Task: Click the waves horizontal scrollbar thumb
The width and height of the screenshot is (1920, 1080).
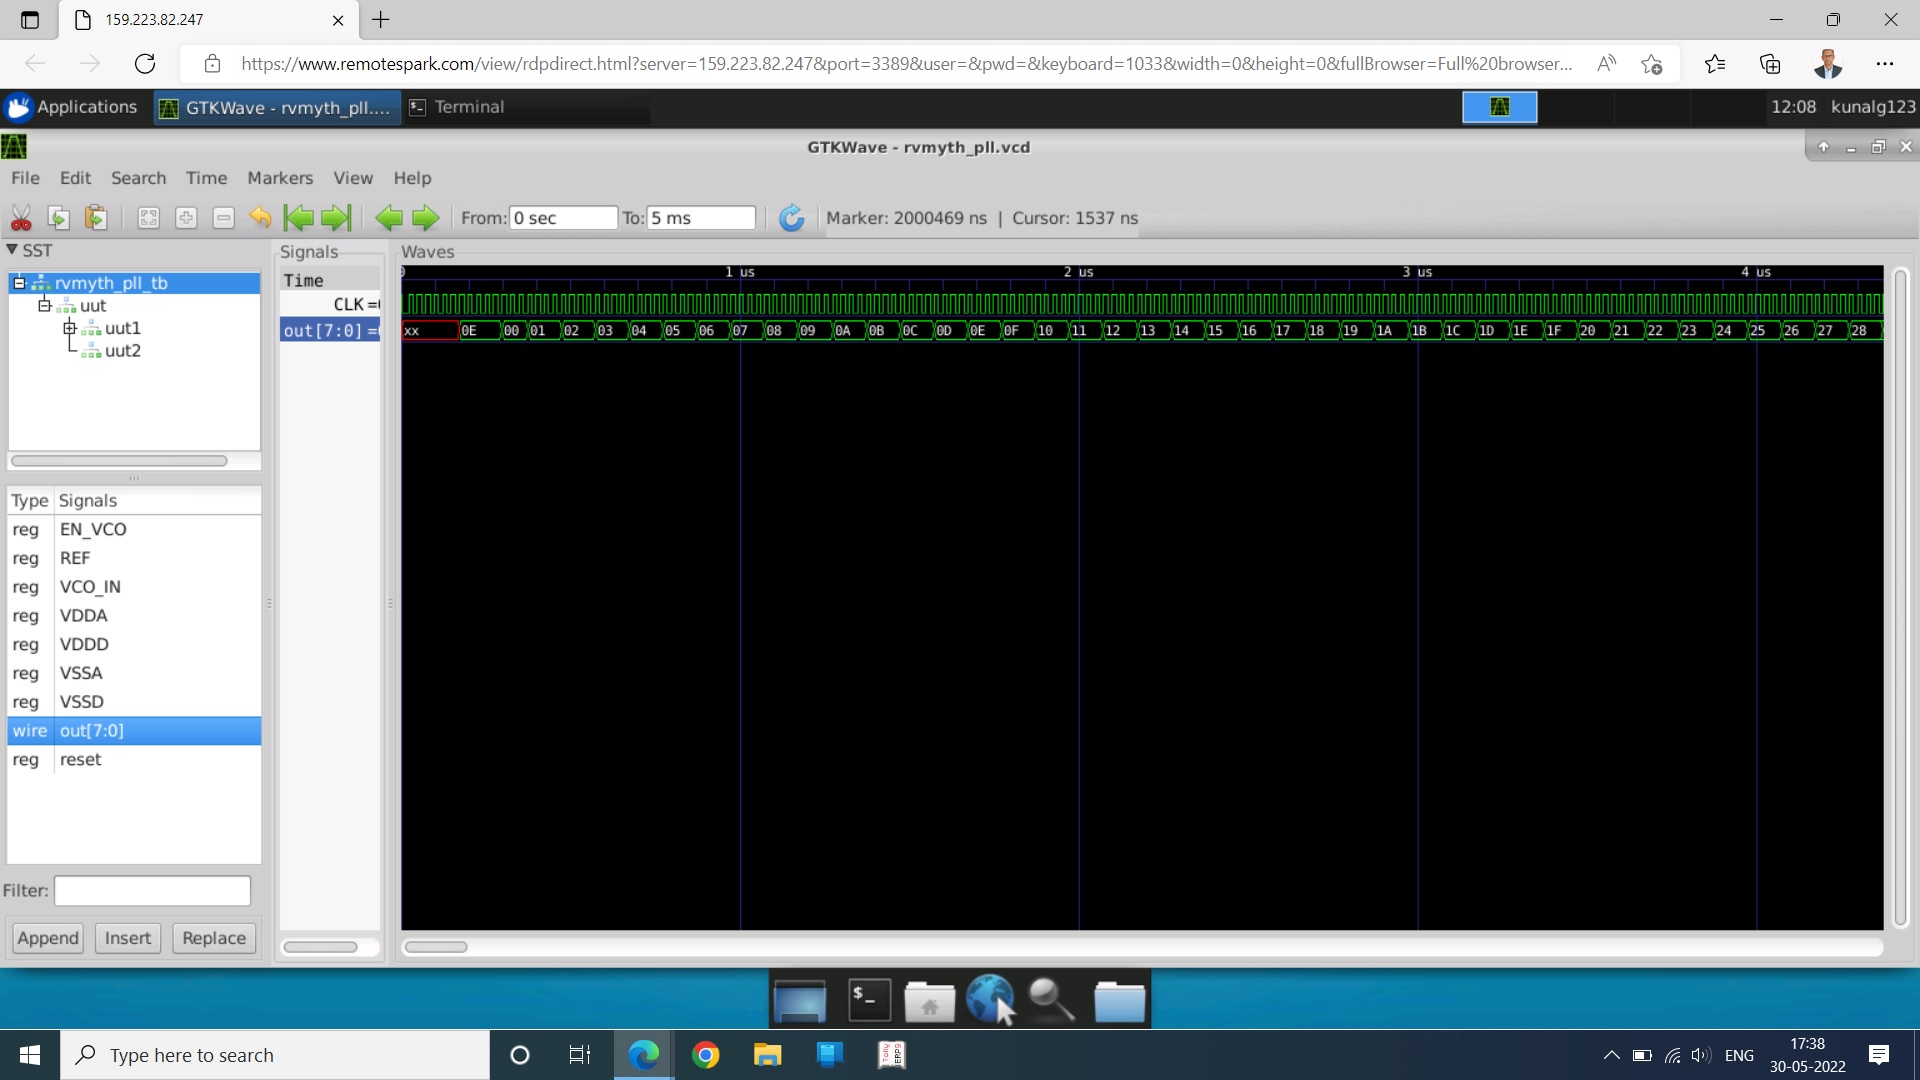Action: (x=435, y=947)
